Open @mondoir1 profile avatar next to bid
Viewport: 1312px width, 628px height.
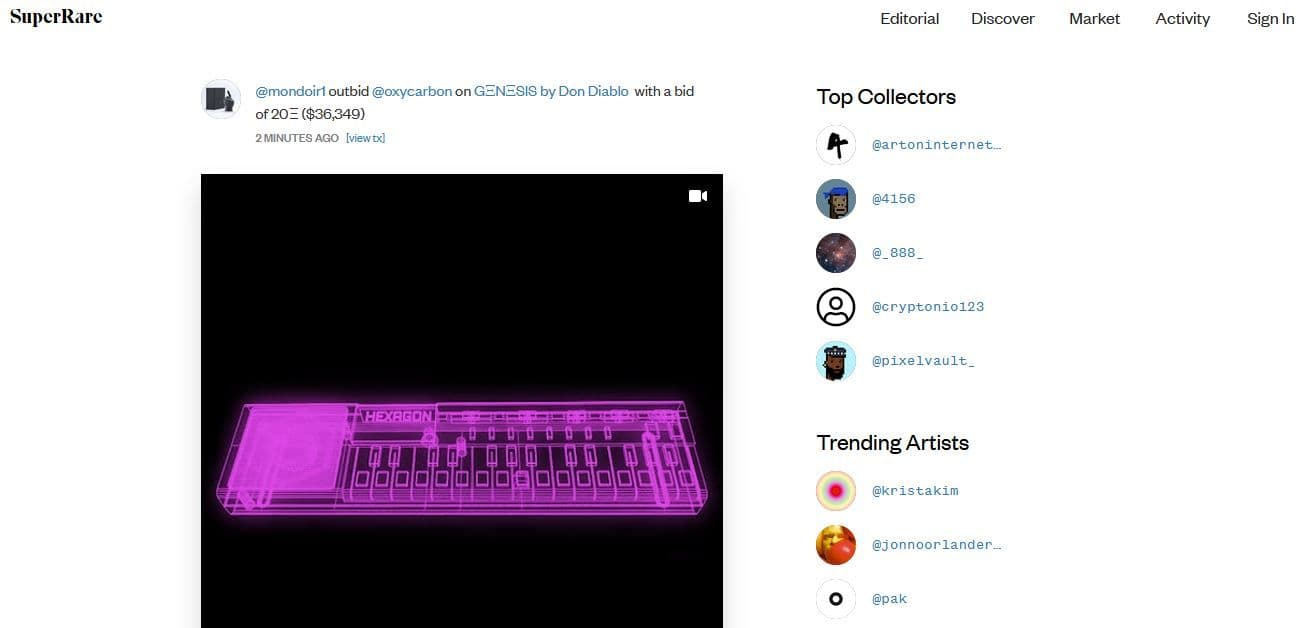(221, 100)
